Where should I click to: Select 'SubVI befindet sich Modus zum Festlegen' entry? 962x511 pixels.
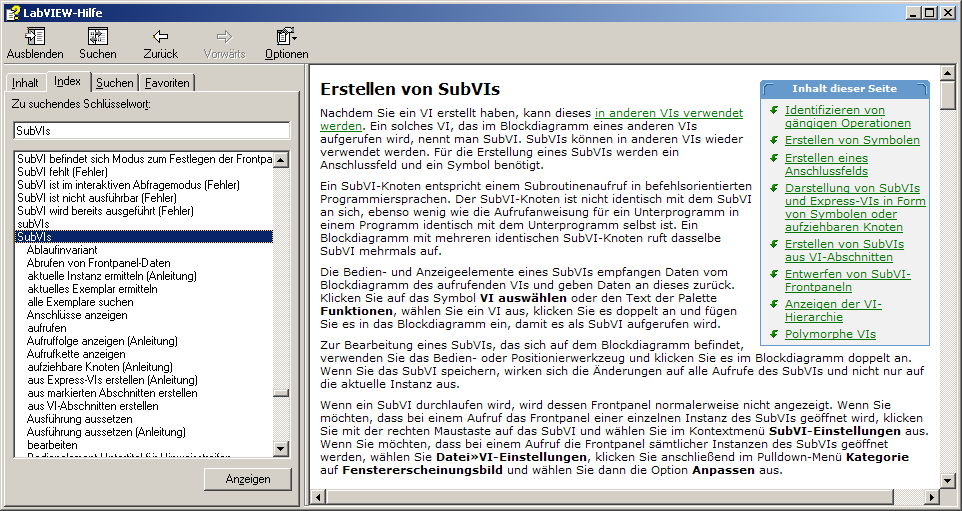tap(144, 159)
